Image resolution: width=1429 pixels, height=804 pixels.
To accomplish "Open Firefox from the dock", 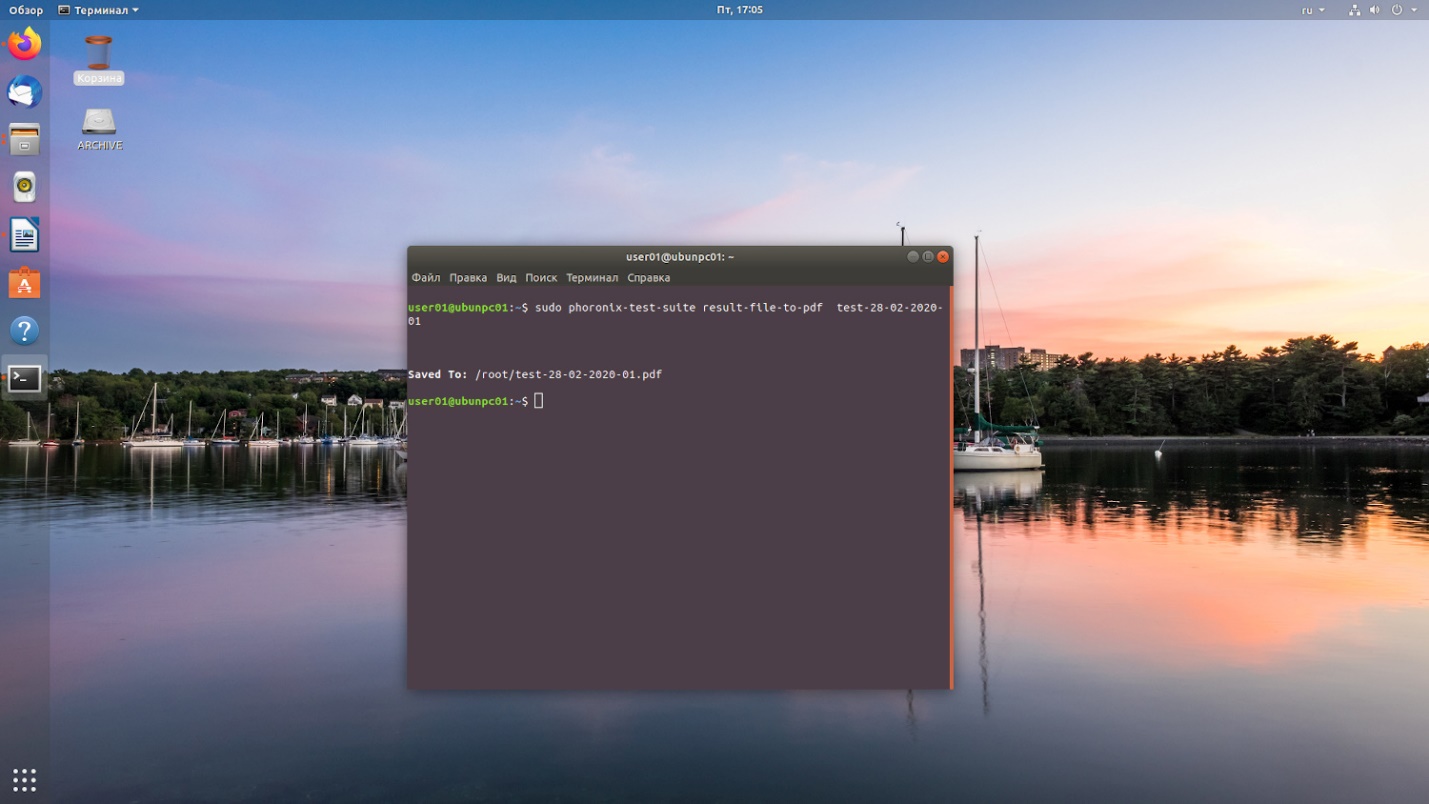I will click(24, 44).
